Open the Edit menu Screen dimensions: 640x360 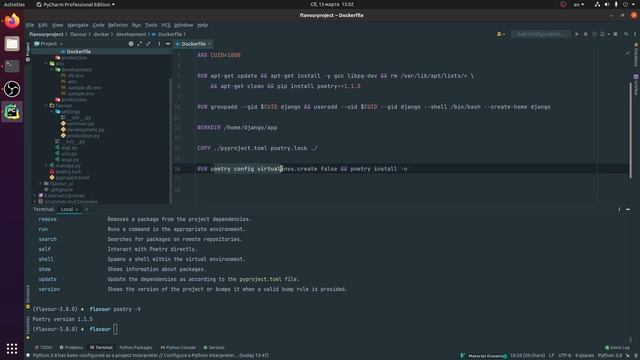[x=42, y=25]
